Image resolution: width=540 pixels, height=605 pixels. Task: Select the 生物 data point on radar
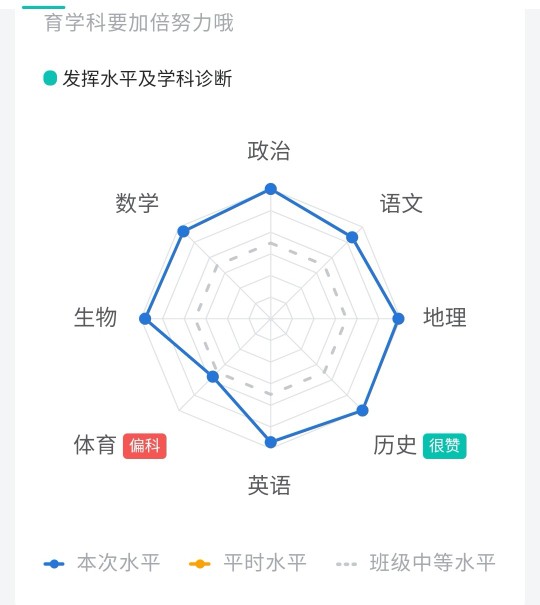coord(145,319)
